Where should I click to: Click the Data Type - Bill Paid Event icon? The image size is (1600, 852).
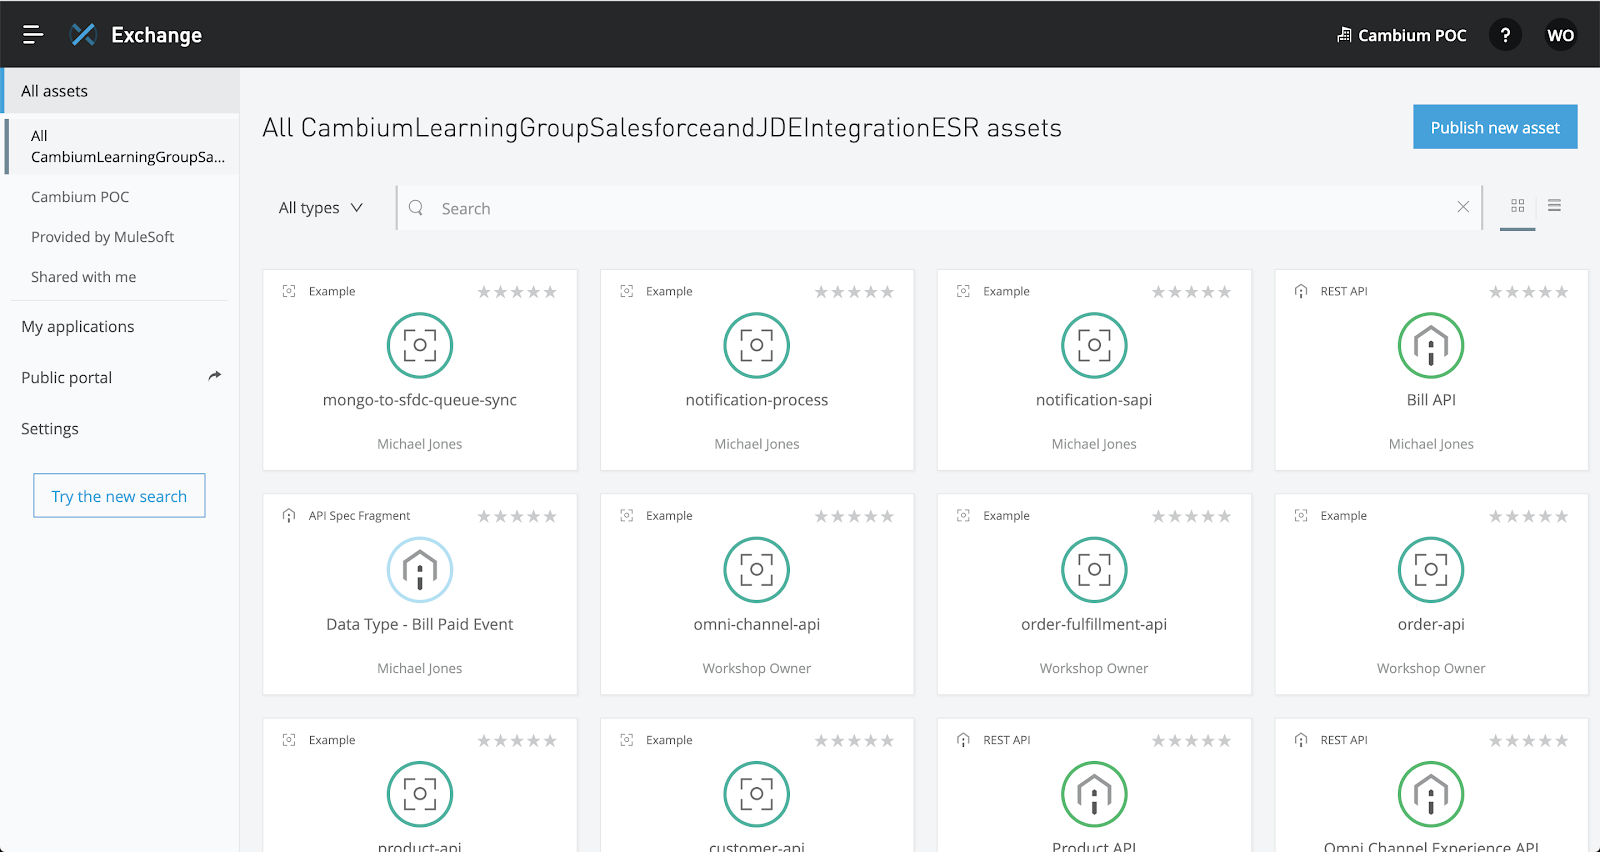tap(419, 570)
